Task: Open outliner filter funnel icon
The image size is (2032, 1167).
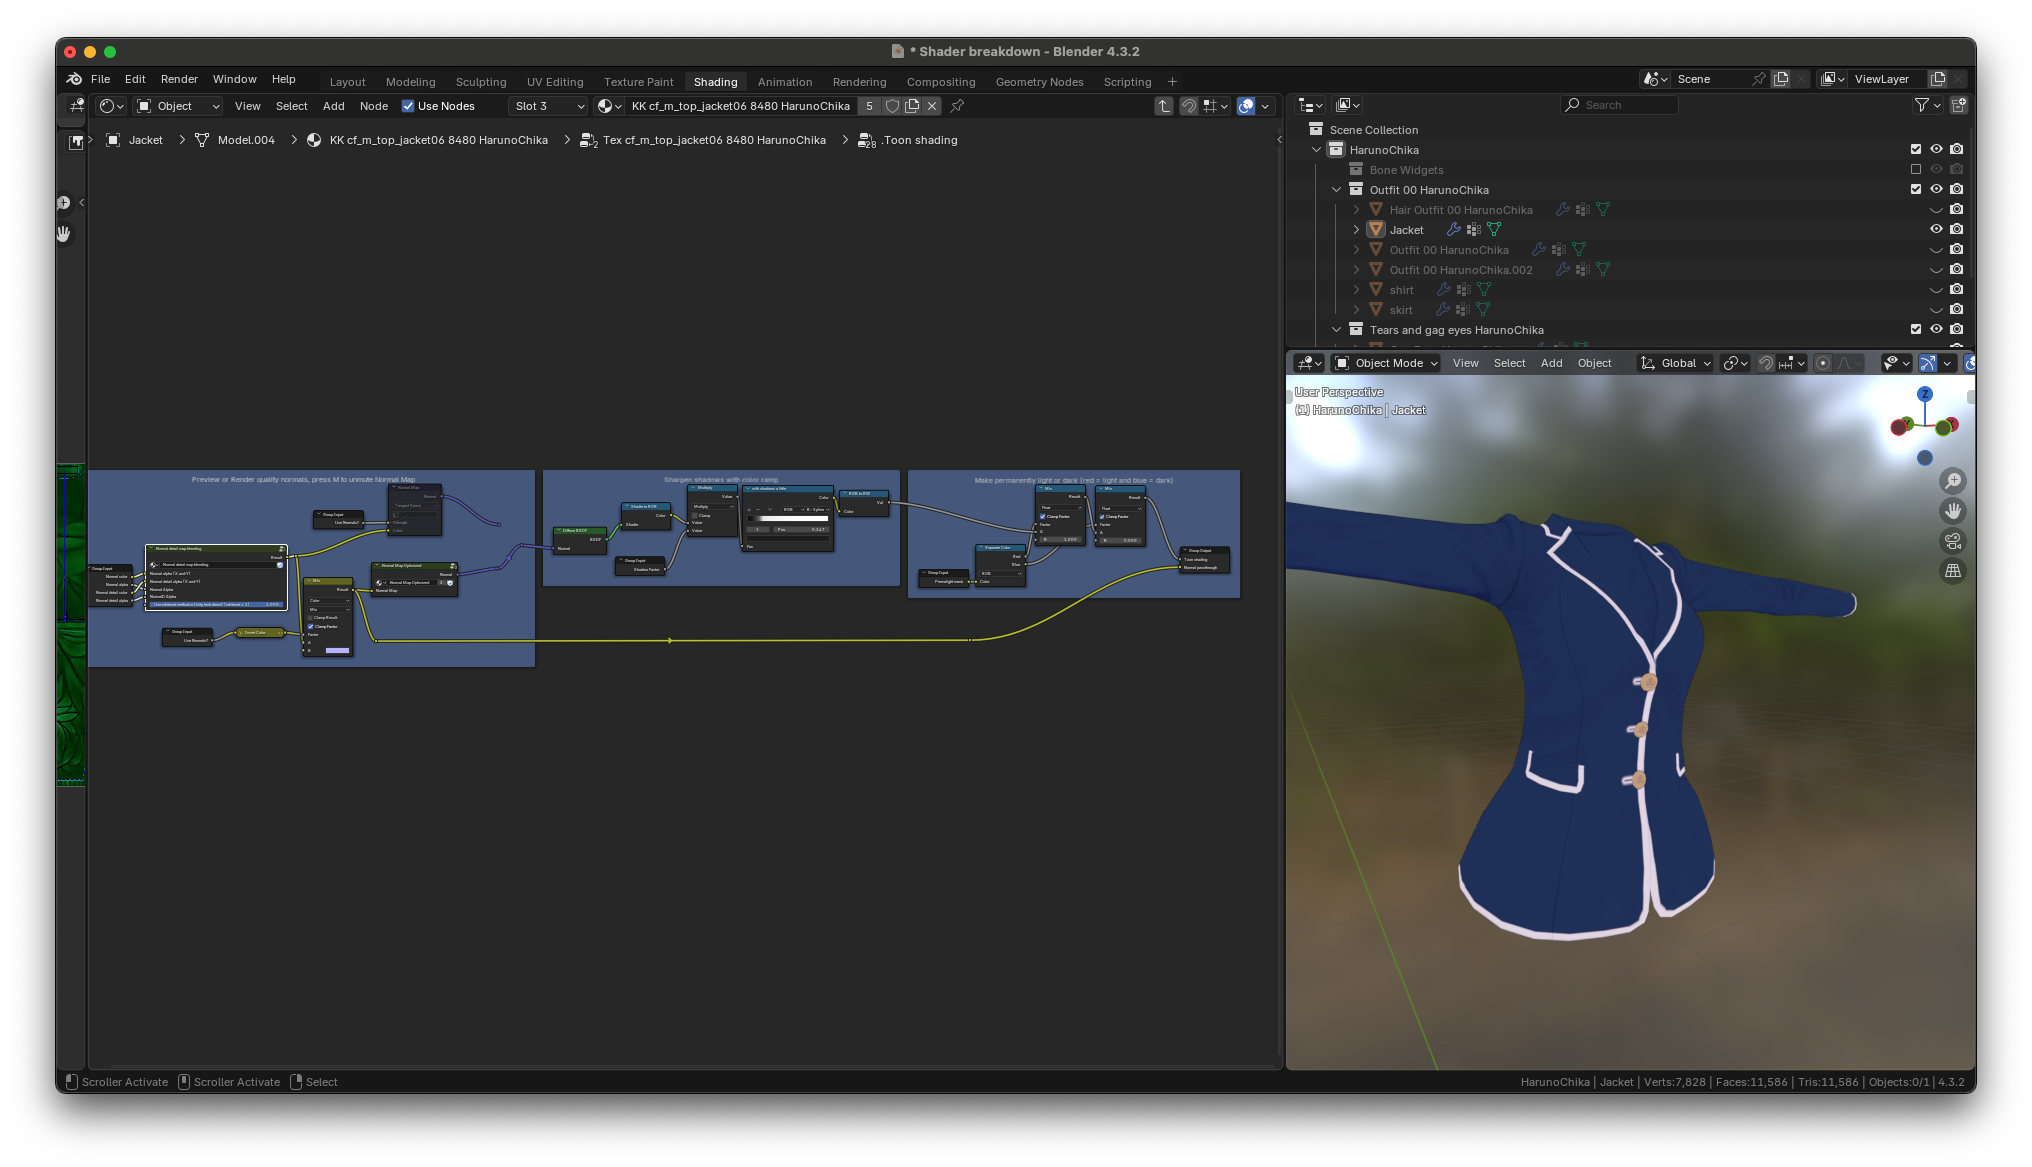Action: pos(1921,105)
